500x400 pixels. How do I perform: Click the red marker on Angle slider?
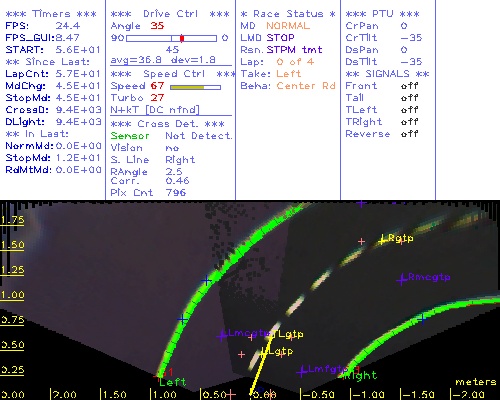click(x=182, y=38)
